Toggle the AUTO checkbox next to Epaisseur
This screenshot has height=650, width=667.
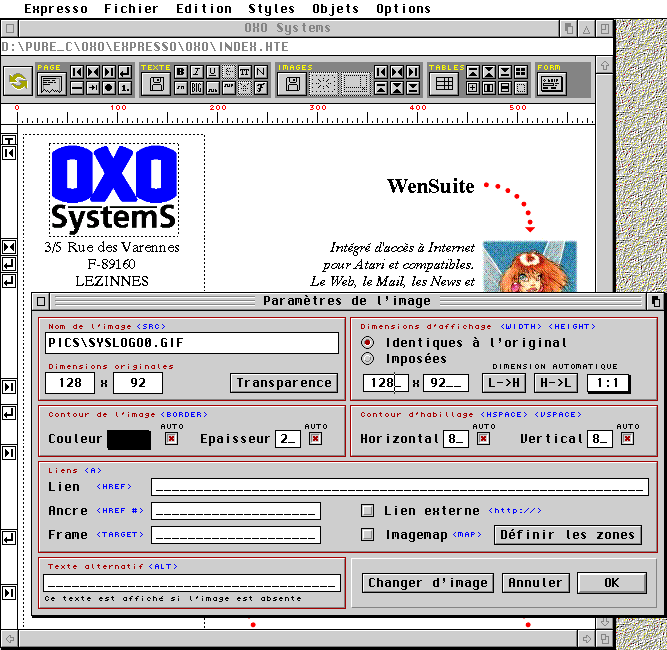pyautogui.click(x=316, y=438)
